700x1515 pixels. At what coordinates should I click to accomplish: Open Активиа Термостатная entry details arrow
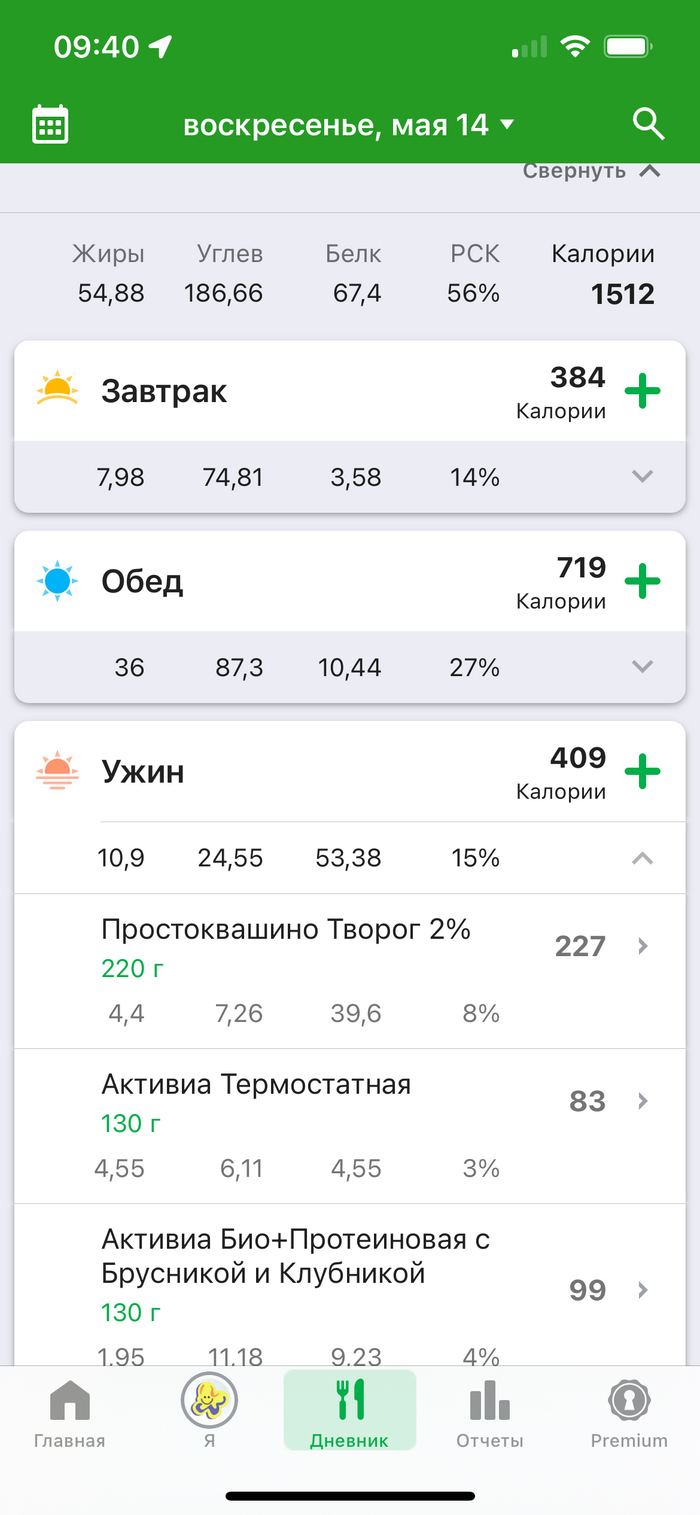(x=643, y=1101)
